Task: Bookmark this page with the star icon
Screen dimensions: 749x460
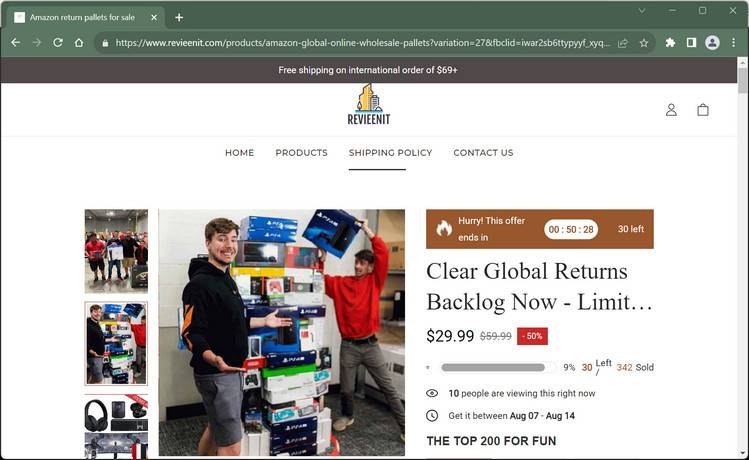Action: click(644, 43)
